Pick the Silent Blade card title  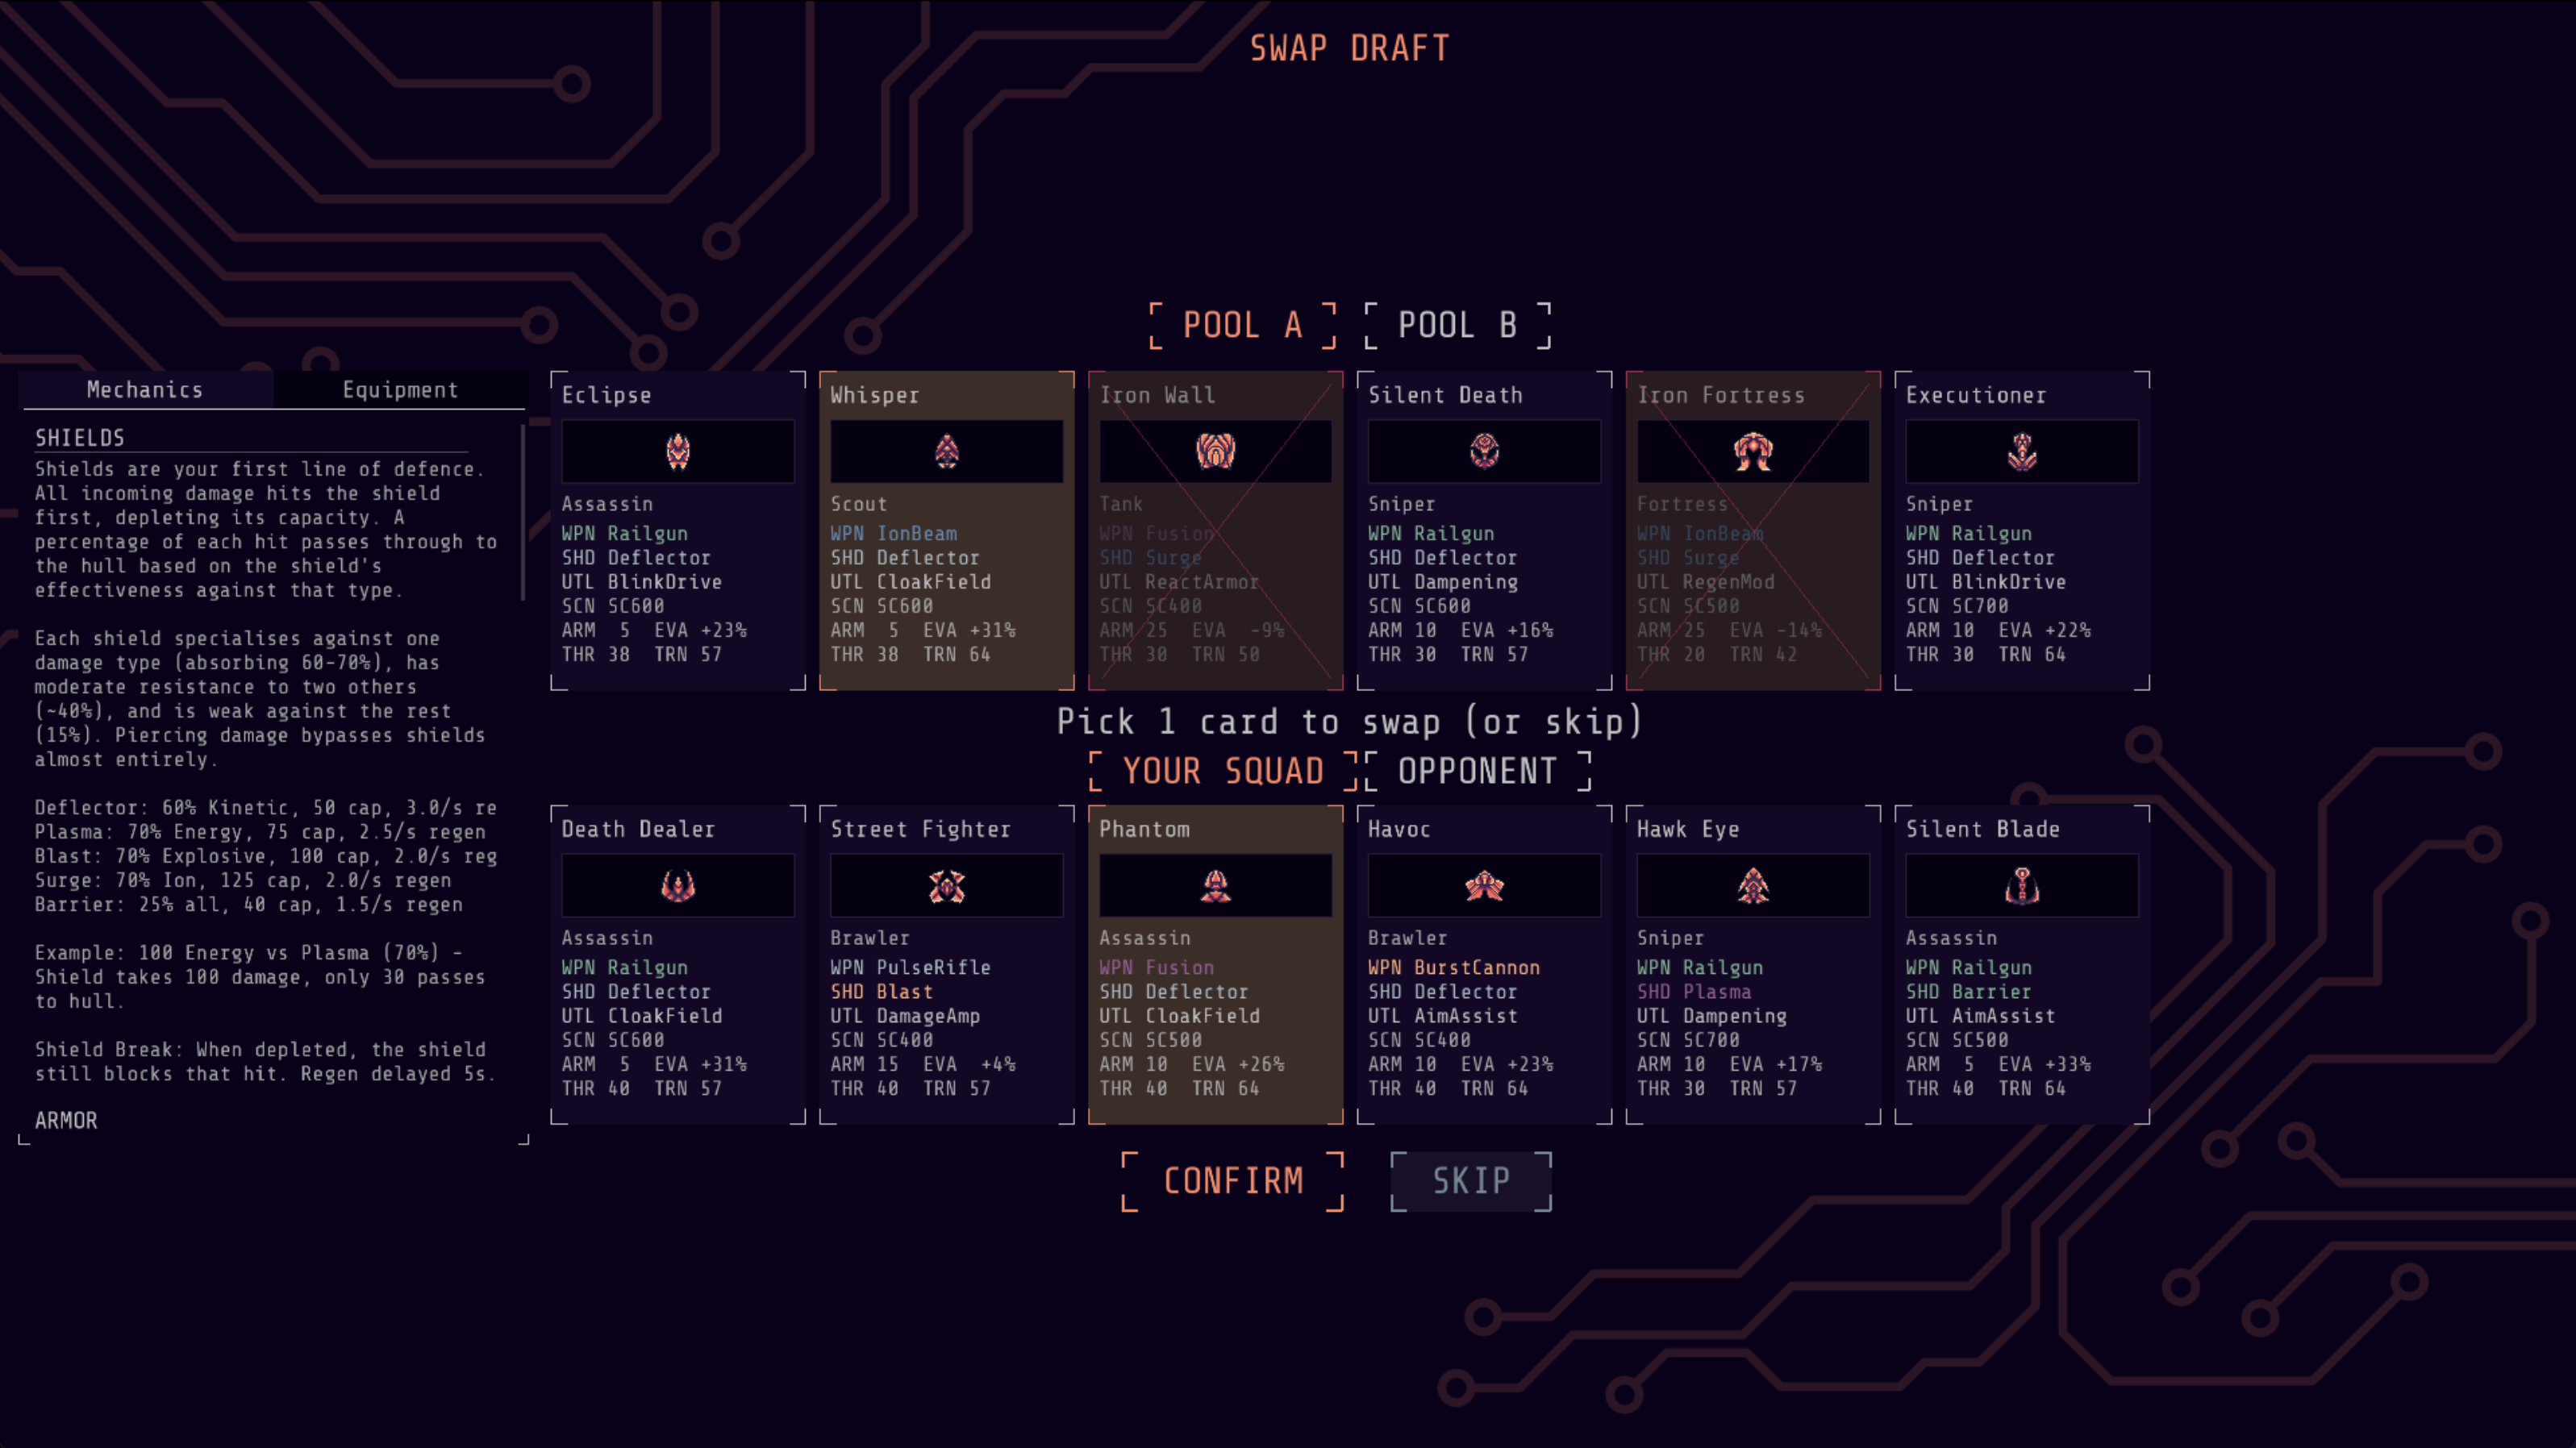(x=1982, y=829)
